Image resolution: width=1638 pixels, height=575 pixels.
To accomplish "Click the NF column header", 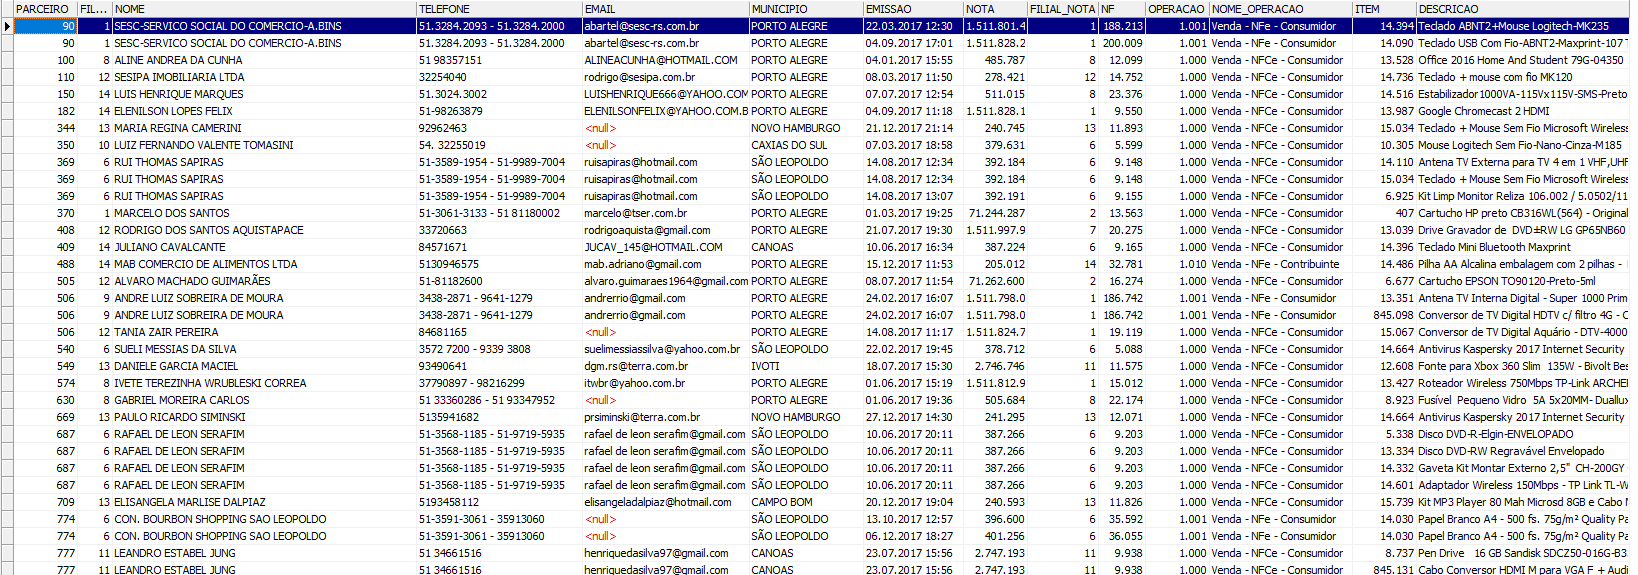I will click(1122, 9).
